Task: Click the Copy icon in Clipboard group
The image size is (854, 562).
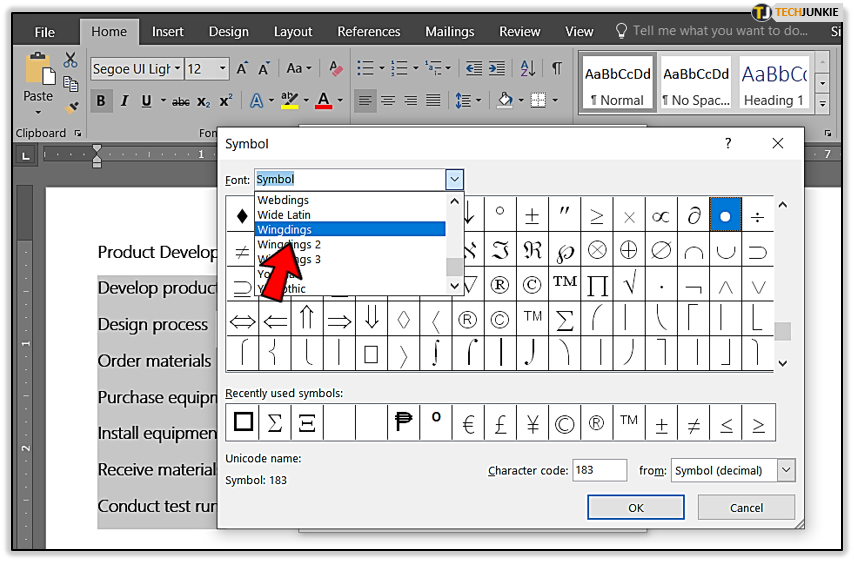Action: click(70, 84)
